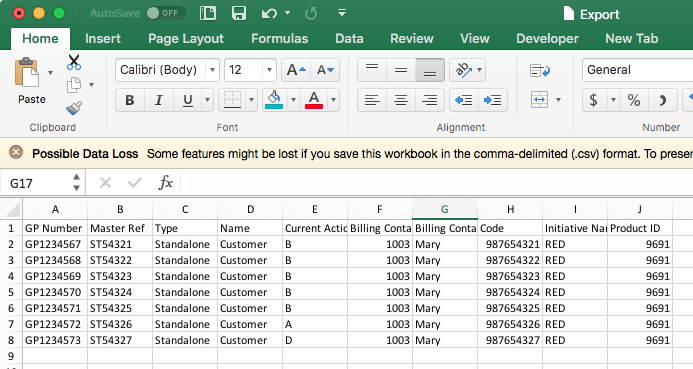Expand the fill color dropdown arrow
Image resolution: width=693 pixels, height=369 pixels.
click(x=293, y=100)
